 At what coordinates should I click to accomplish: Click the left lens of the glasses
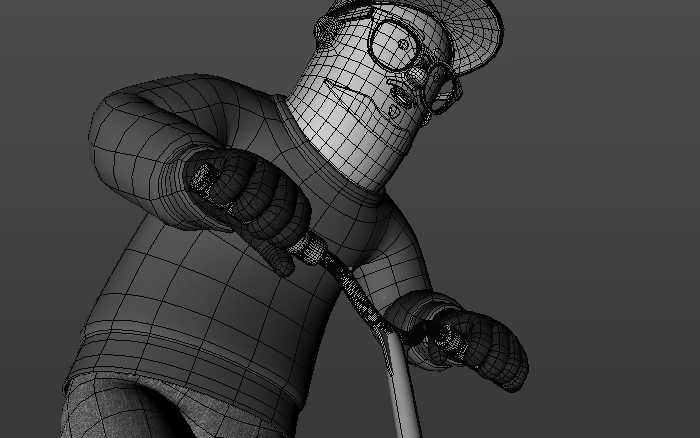point(394,38)
